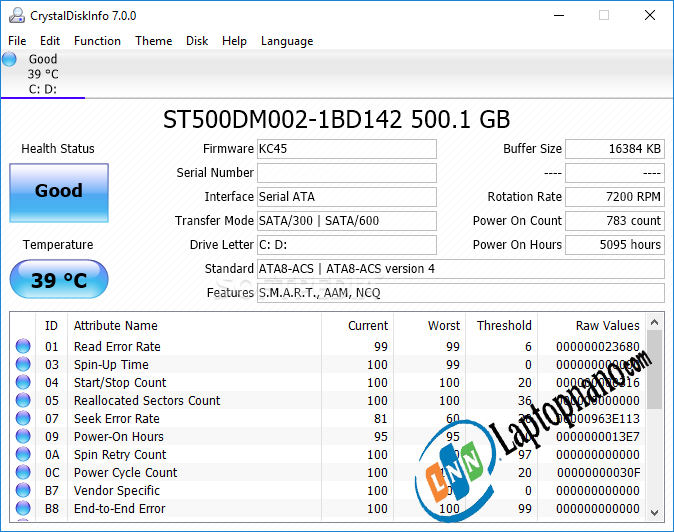
Task: Click the Good health status button
Action: point(59,193)
